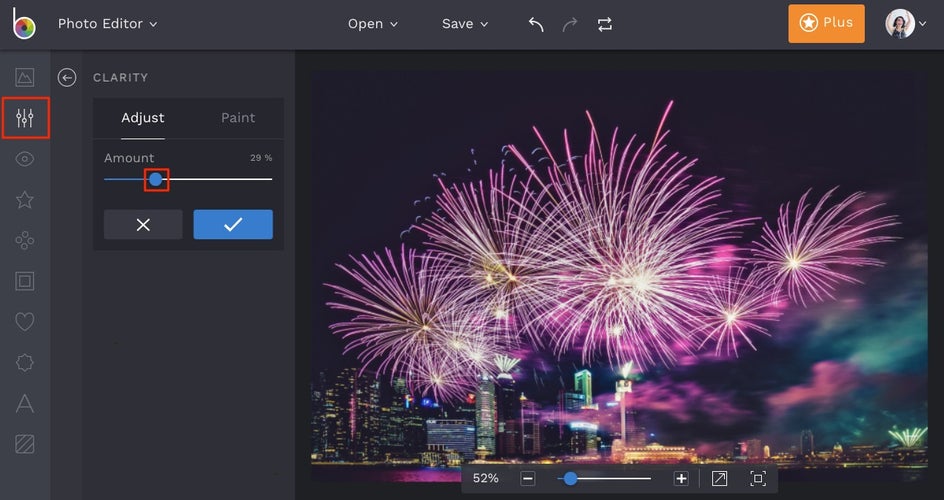944x500 pixels.
Task: Cancel the Clarity adjustment
Action: pos(143,224)
